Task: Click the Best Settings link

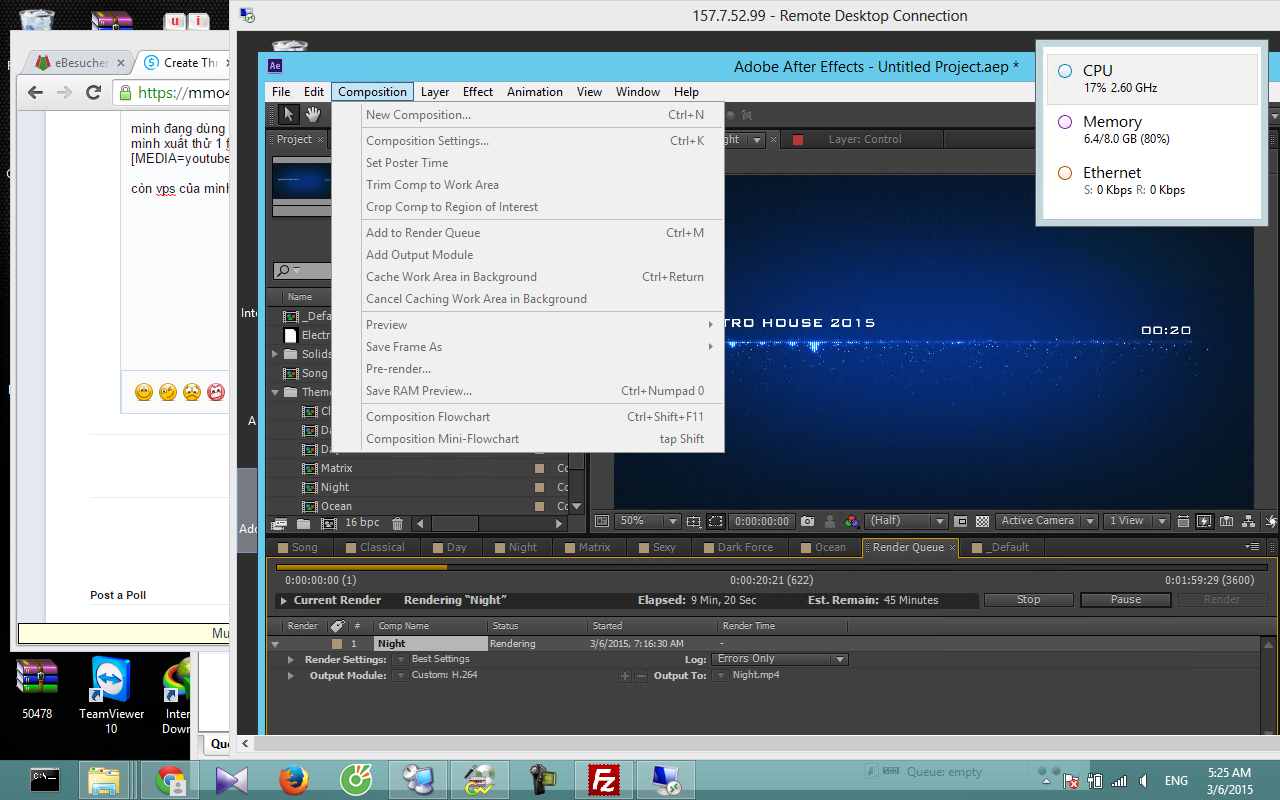Action: click(x=440, y=659)
